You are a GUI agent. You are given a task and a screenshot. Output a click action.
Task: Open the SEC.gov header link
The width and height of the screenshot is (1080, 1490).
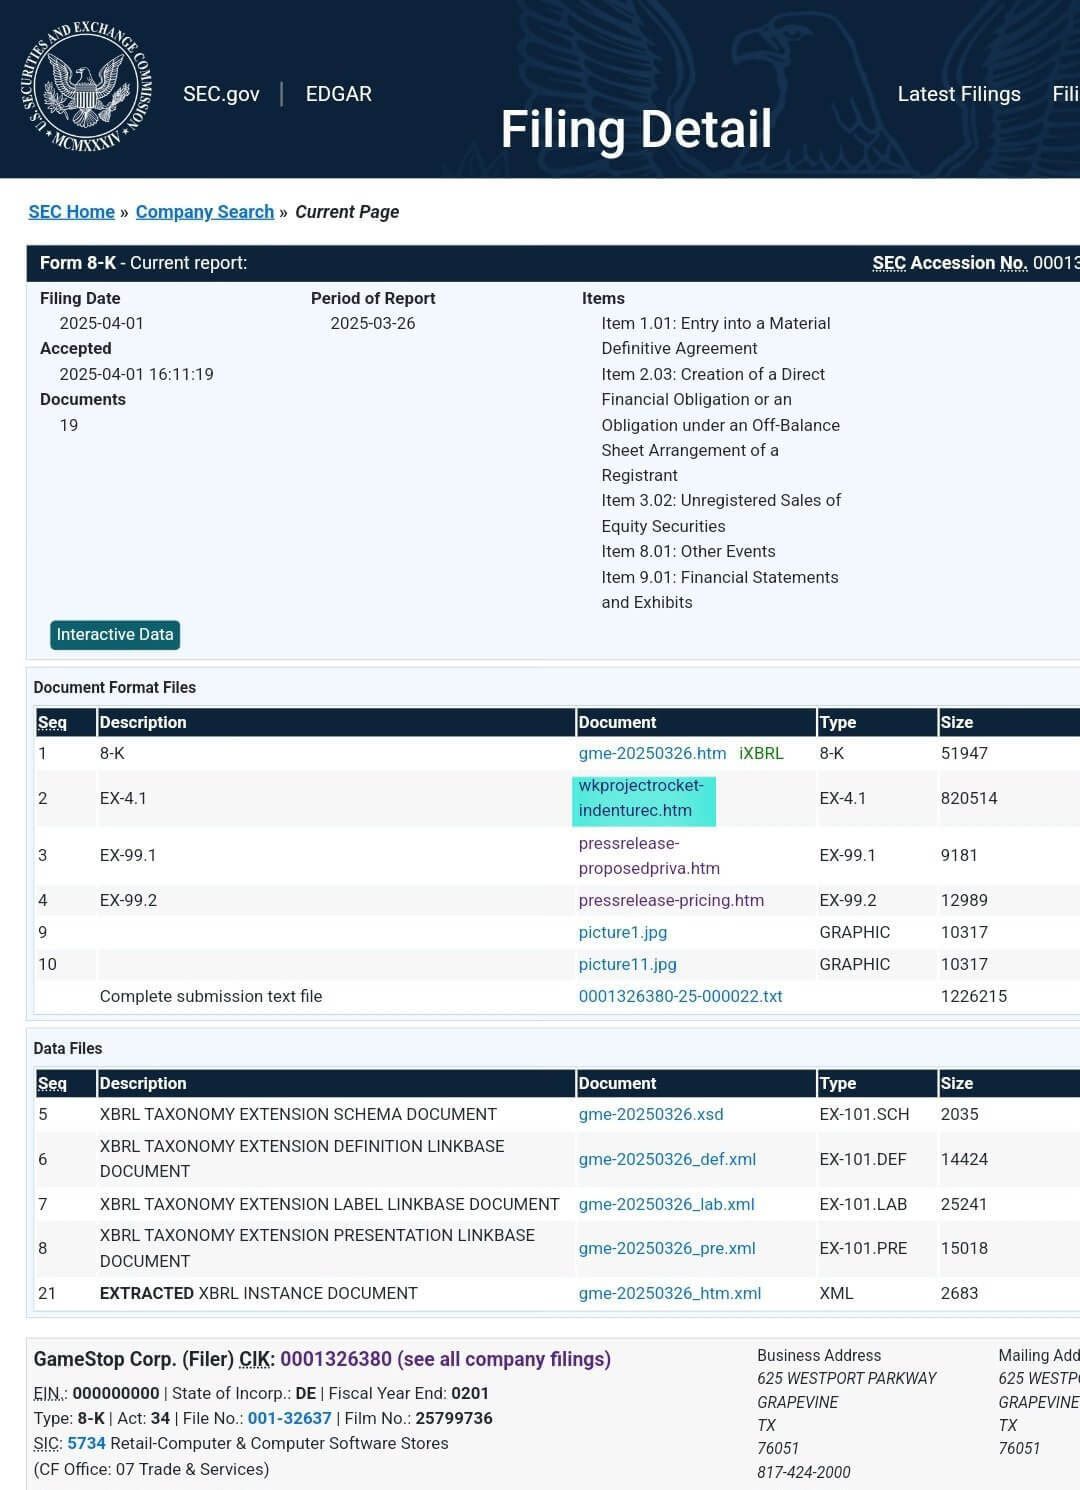pyautogui.click(x=221, y=94)
